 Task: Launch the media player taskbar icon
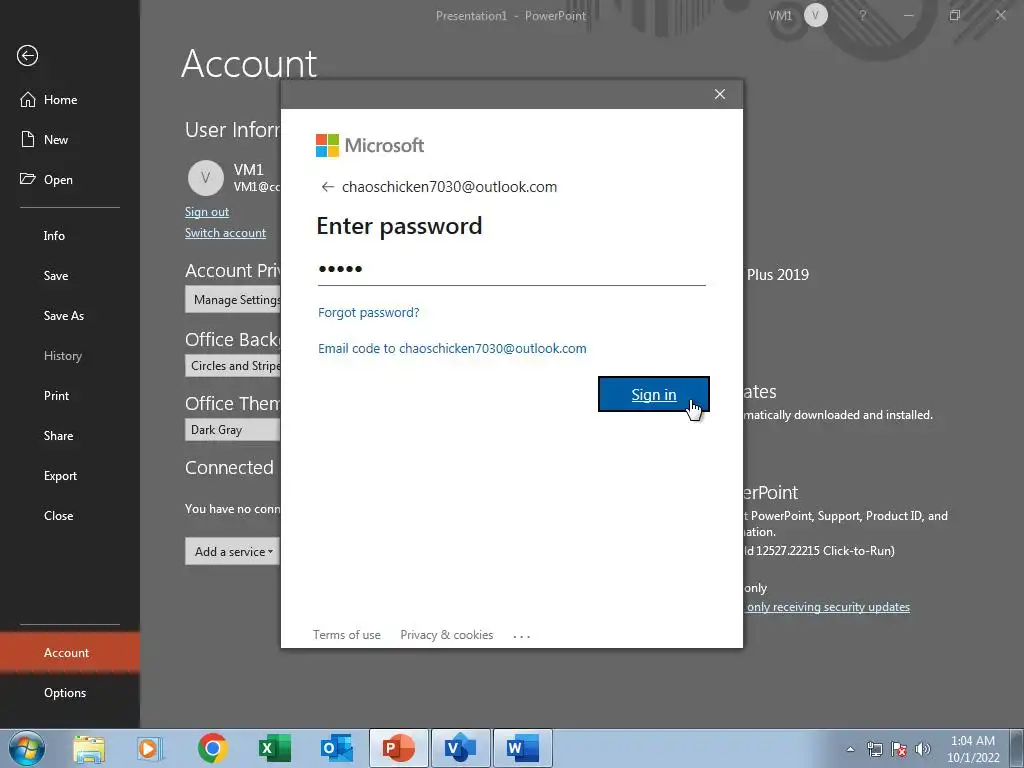pyautogui.click(x=150, y=748)
